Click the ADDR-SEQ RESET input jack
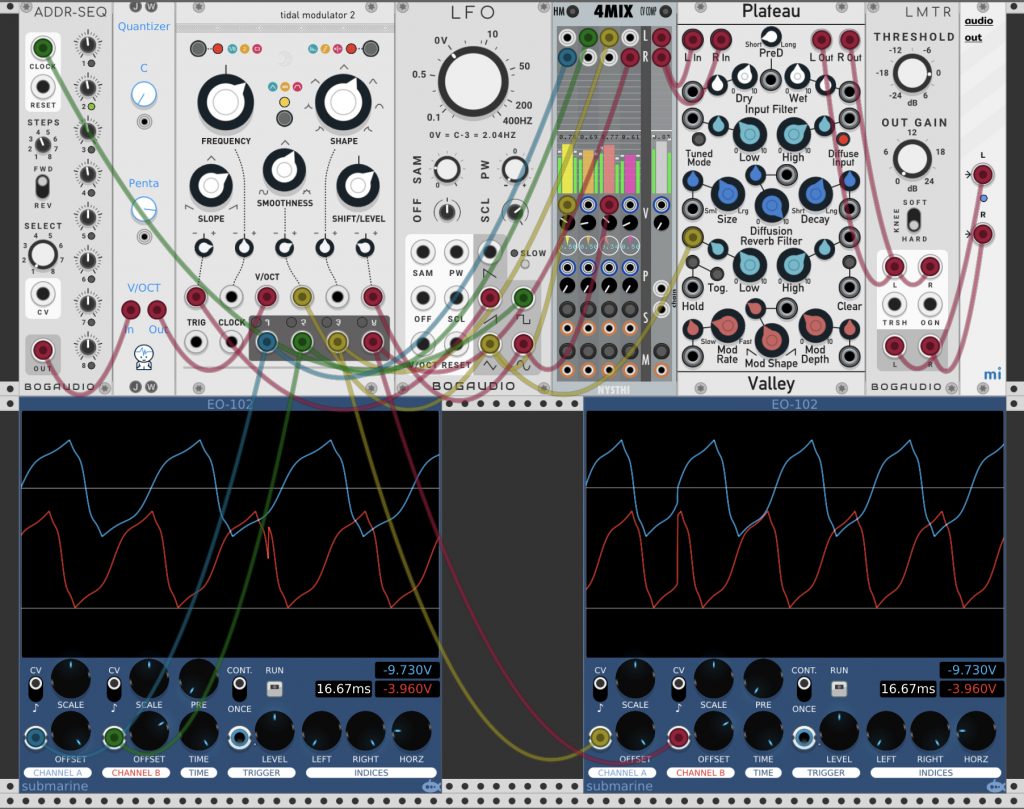 [42, 86]
